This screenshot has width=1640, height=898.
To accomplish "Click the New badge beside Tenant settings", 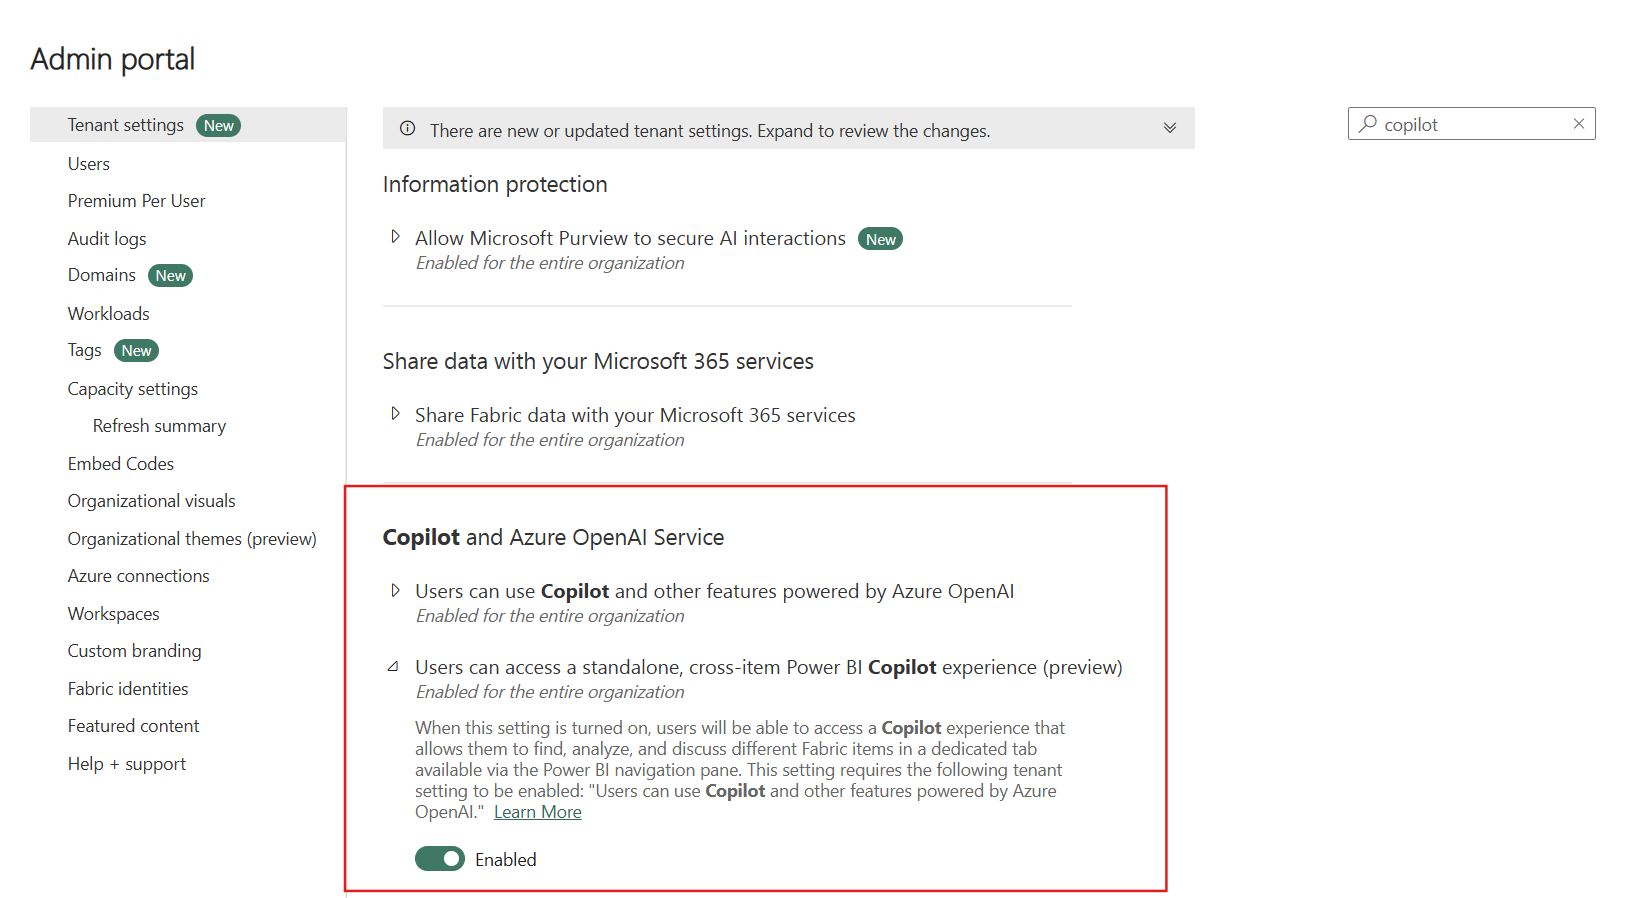I will click(x=218, y=125).
